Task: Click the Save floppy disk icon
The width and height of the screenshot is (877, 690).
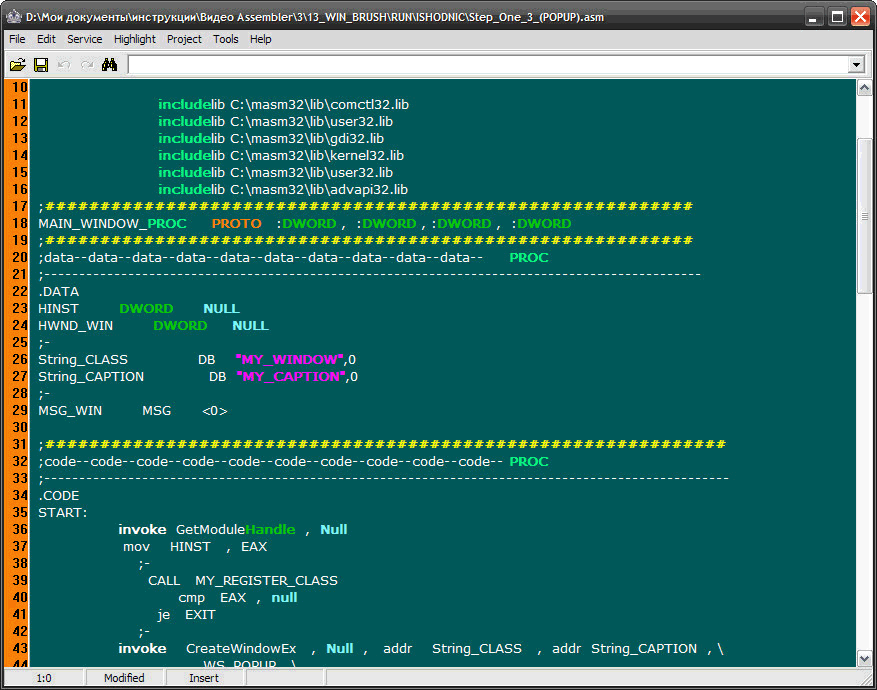Action: (41, 65)
